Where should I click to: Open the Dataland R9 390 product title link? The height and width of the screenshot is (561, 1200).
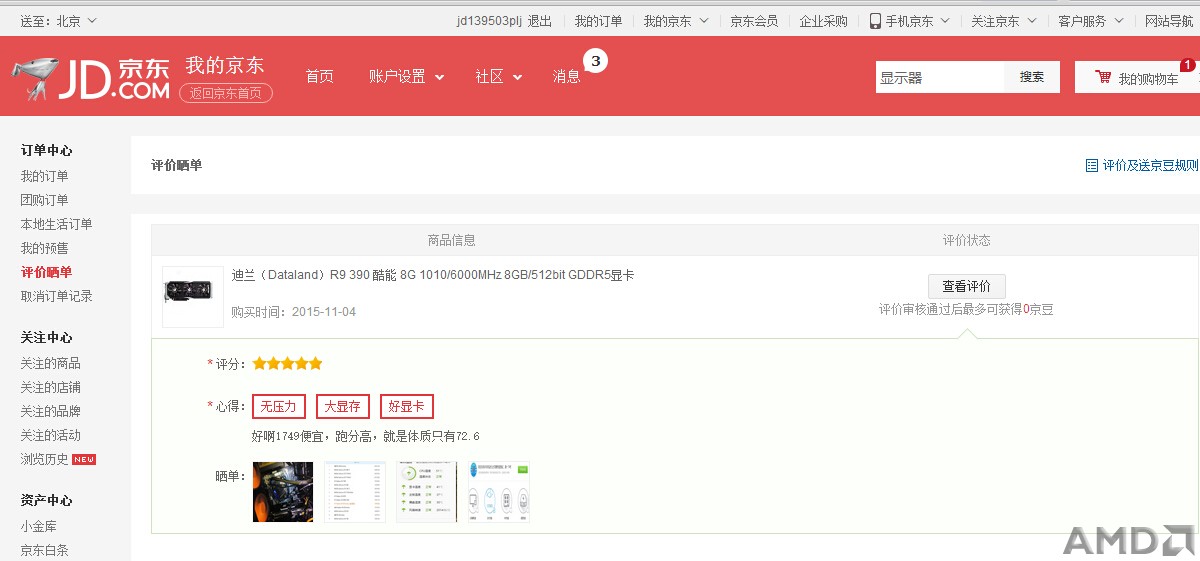pos(433,275)
